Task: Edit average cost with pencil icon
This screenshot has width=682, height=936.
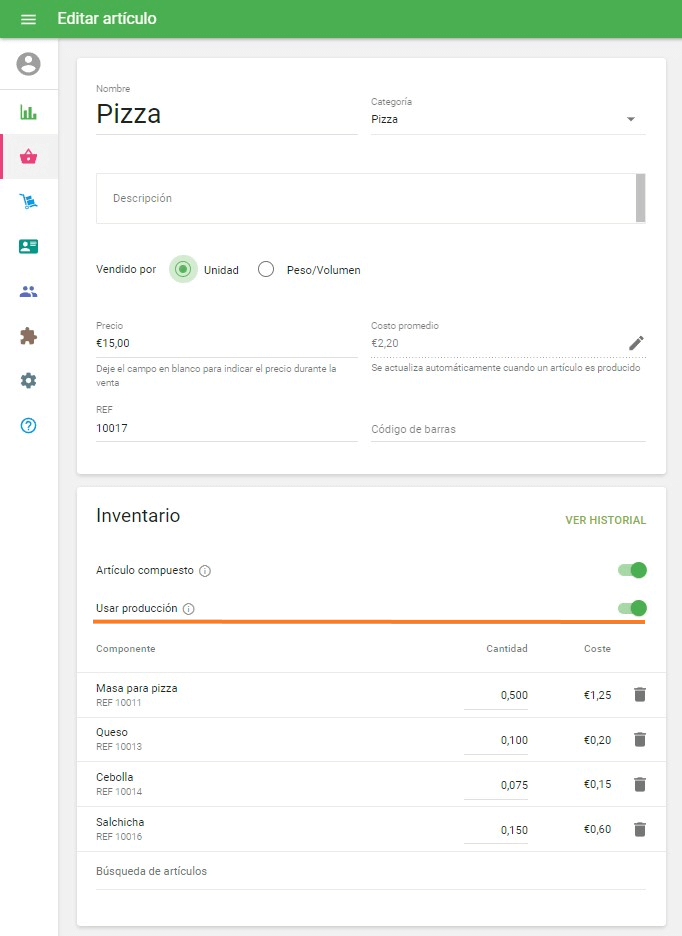Action: coord(636,343)
